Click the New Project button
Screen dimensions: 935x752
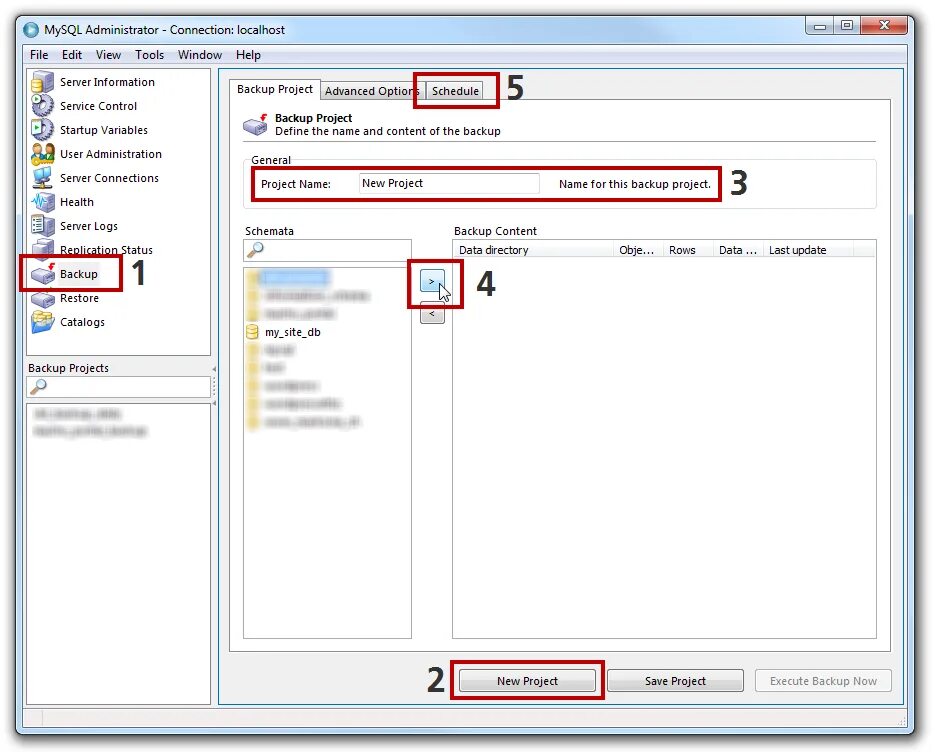527,680
